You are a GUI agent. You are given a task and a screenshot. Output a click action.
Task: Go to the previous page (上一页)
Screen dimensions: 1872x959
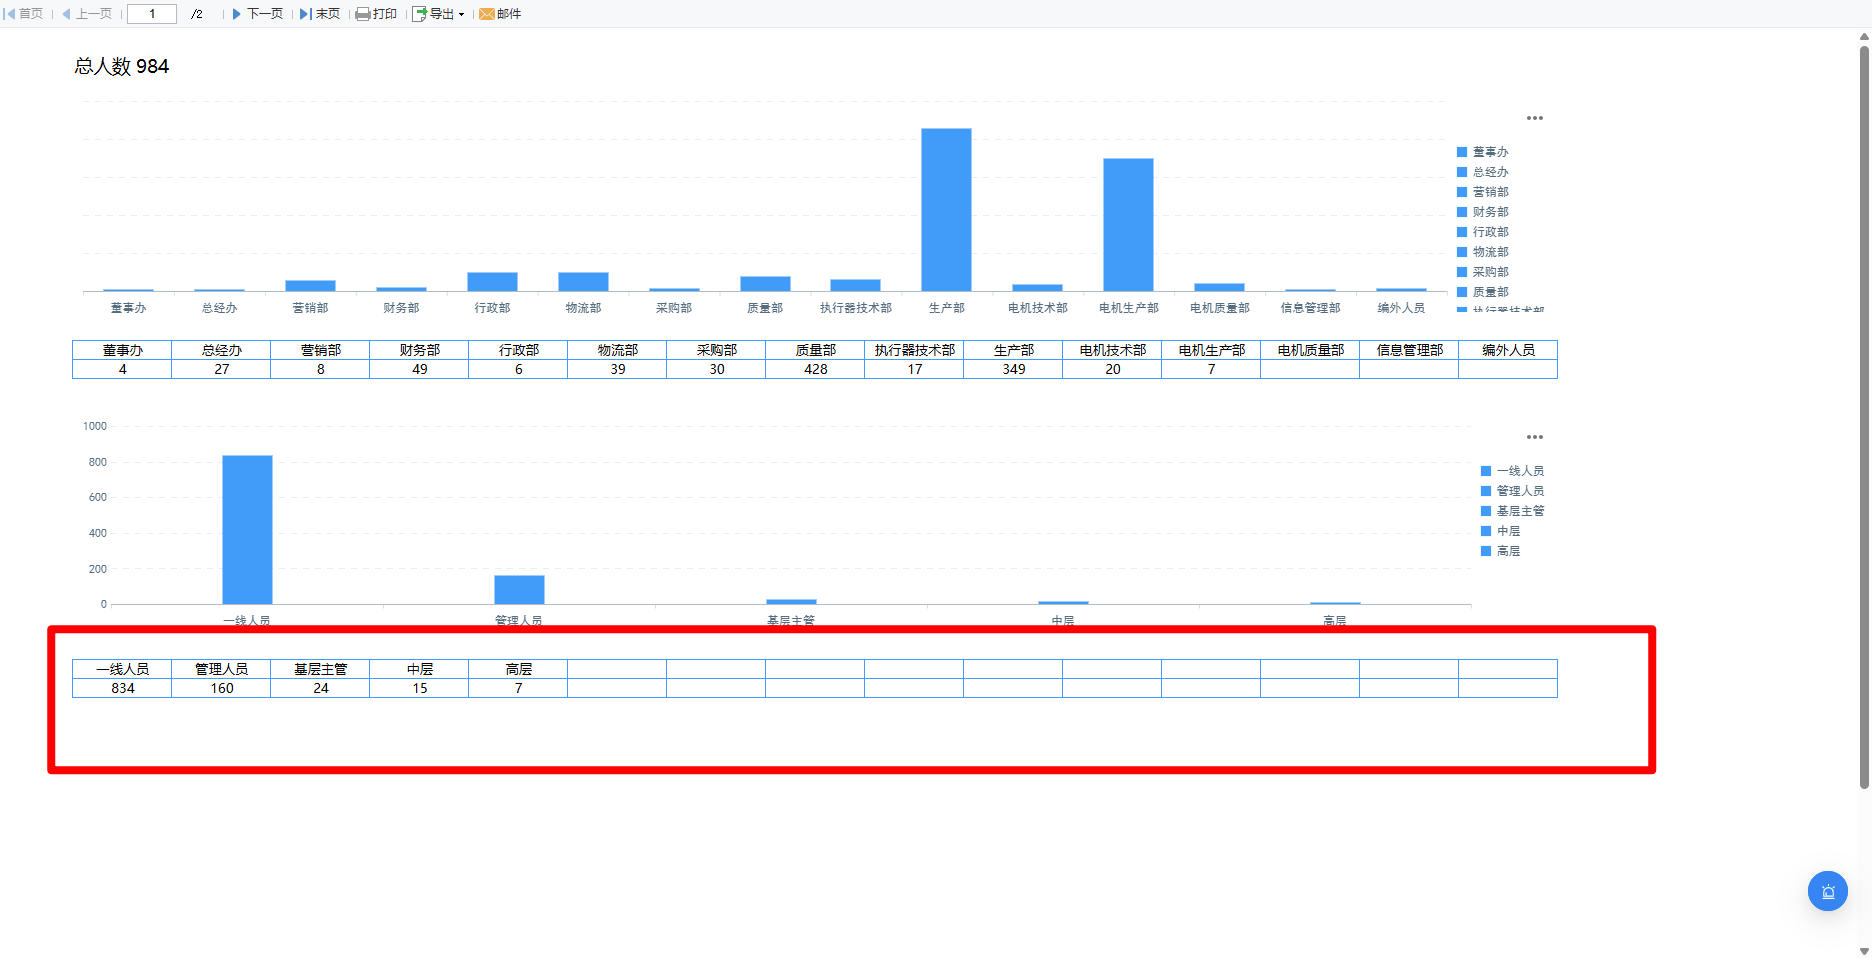87,14
